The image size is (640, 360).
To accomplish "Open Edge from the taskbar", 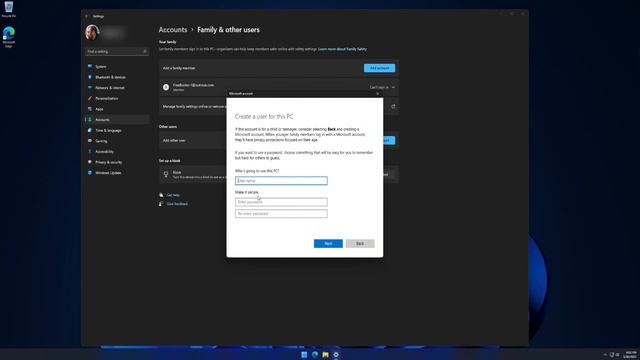I will (x=315, y=355).
